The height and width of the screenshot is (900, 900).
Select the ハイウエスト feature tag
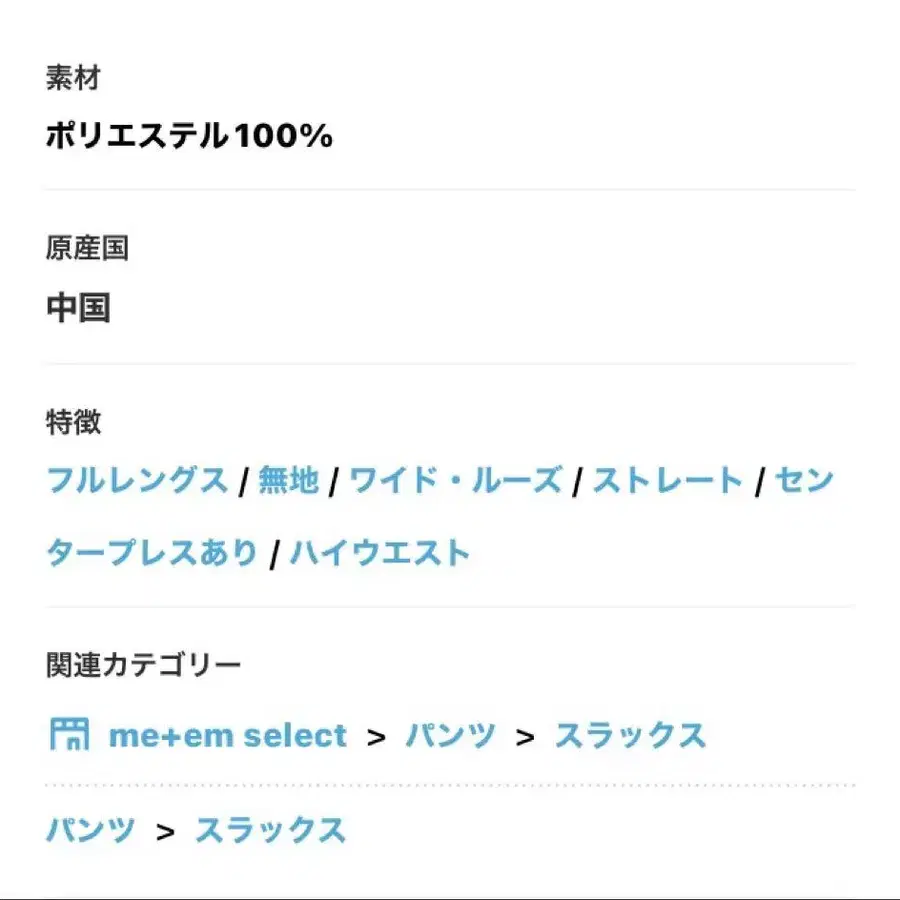381,553
